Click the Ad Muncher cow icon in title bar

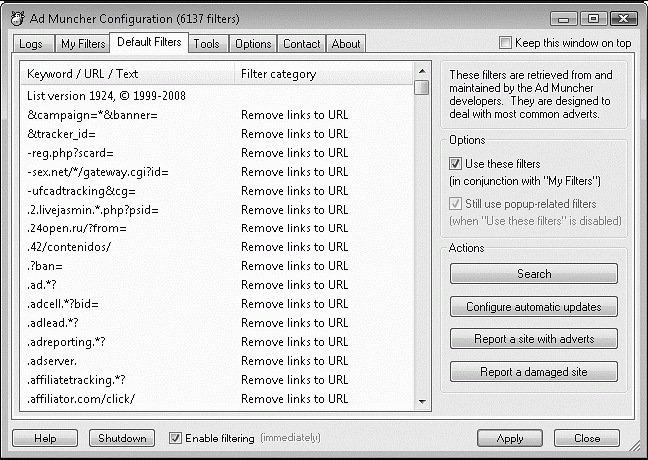(17, 19)
